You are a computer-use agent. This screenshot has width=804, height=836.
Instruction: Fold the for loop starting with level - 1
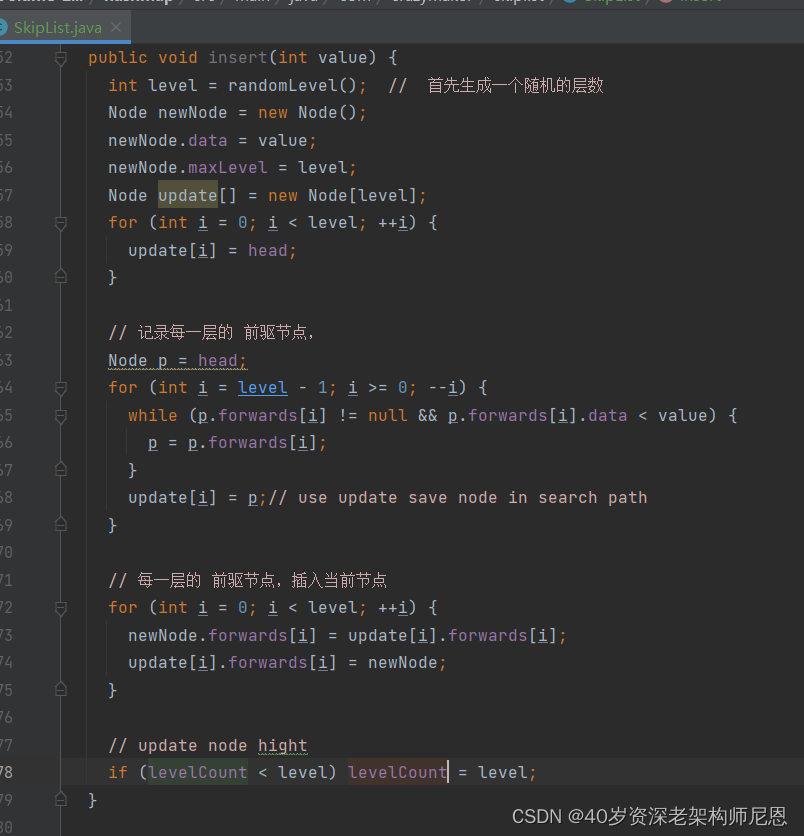(61, 388)
